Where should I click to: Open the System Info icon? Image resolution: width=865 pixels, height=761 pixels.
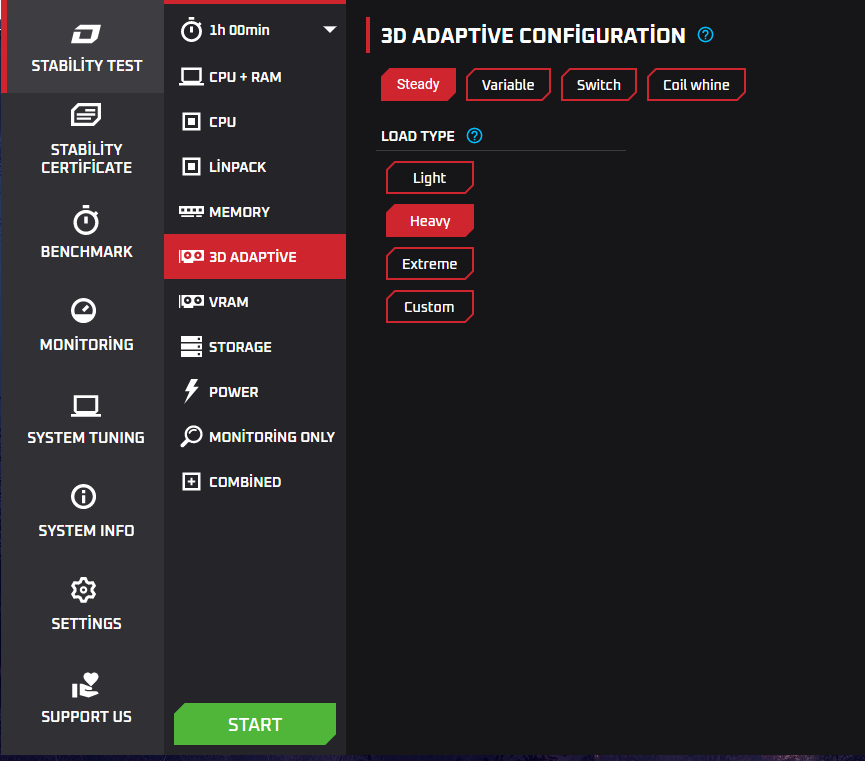pos(83,496)
